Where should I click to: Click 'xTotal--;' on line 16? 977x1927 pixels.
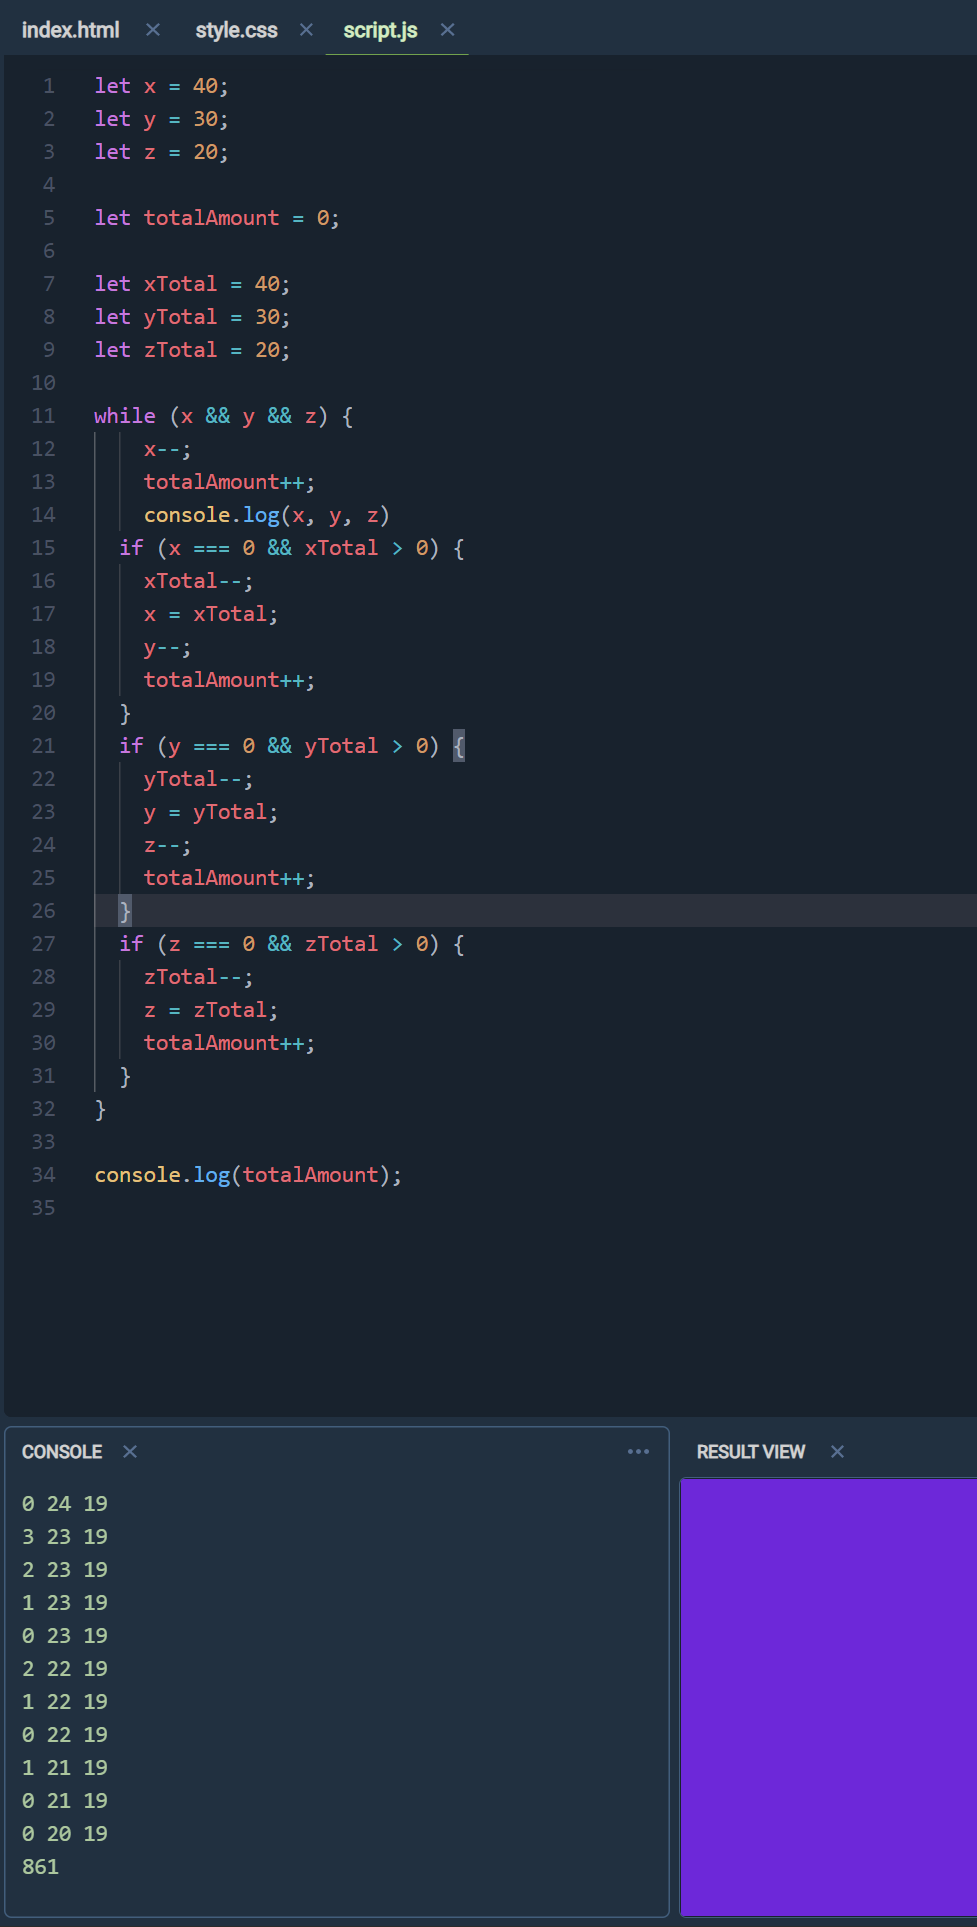(x=198, y=581)
